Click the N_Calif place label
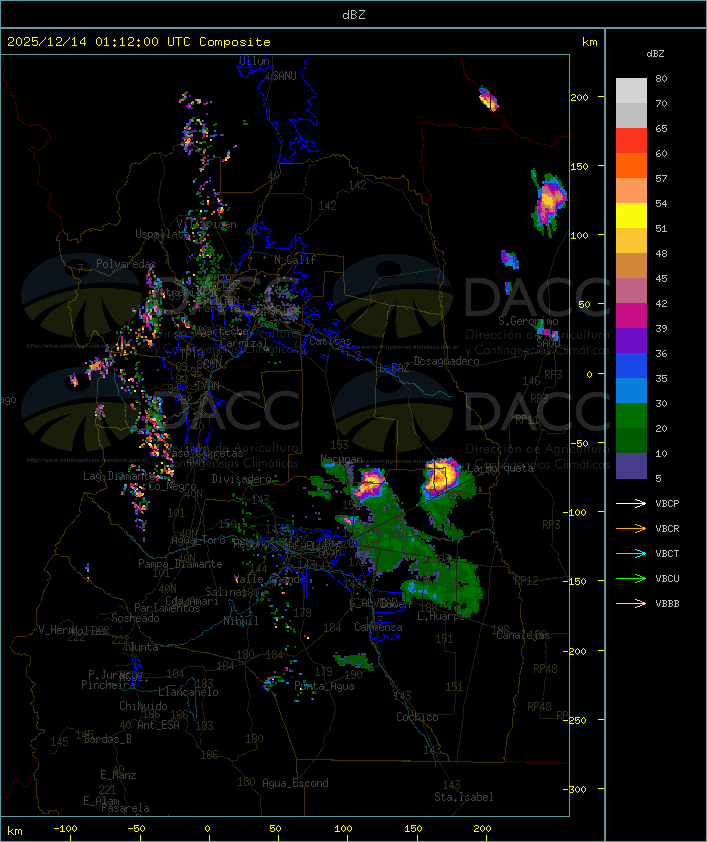Image resolution: width=707 pixels, height=842 pixels. (295, 260)
